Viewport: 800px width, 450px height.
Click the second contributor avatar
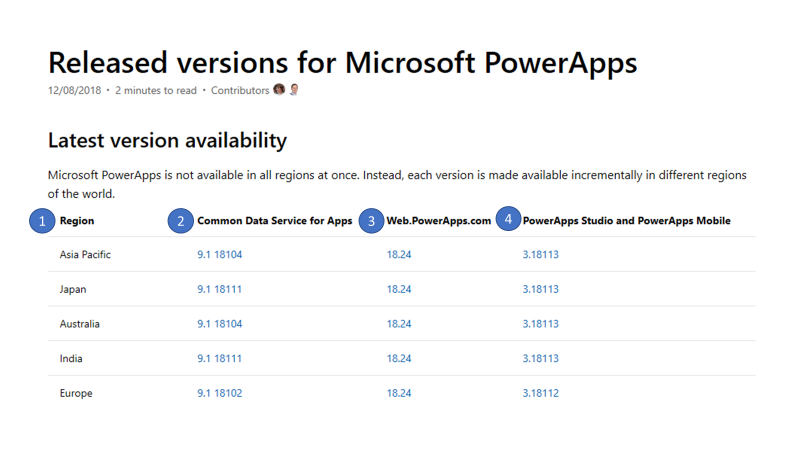[294, 90]
